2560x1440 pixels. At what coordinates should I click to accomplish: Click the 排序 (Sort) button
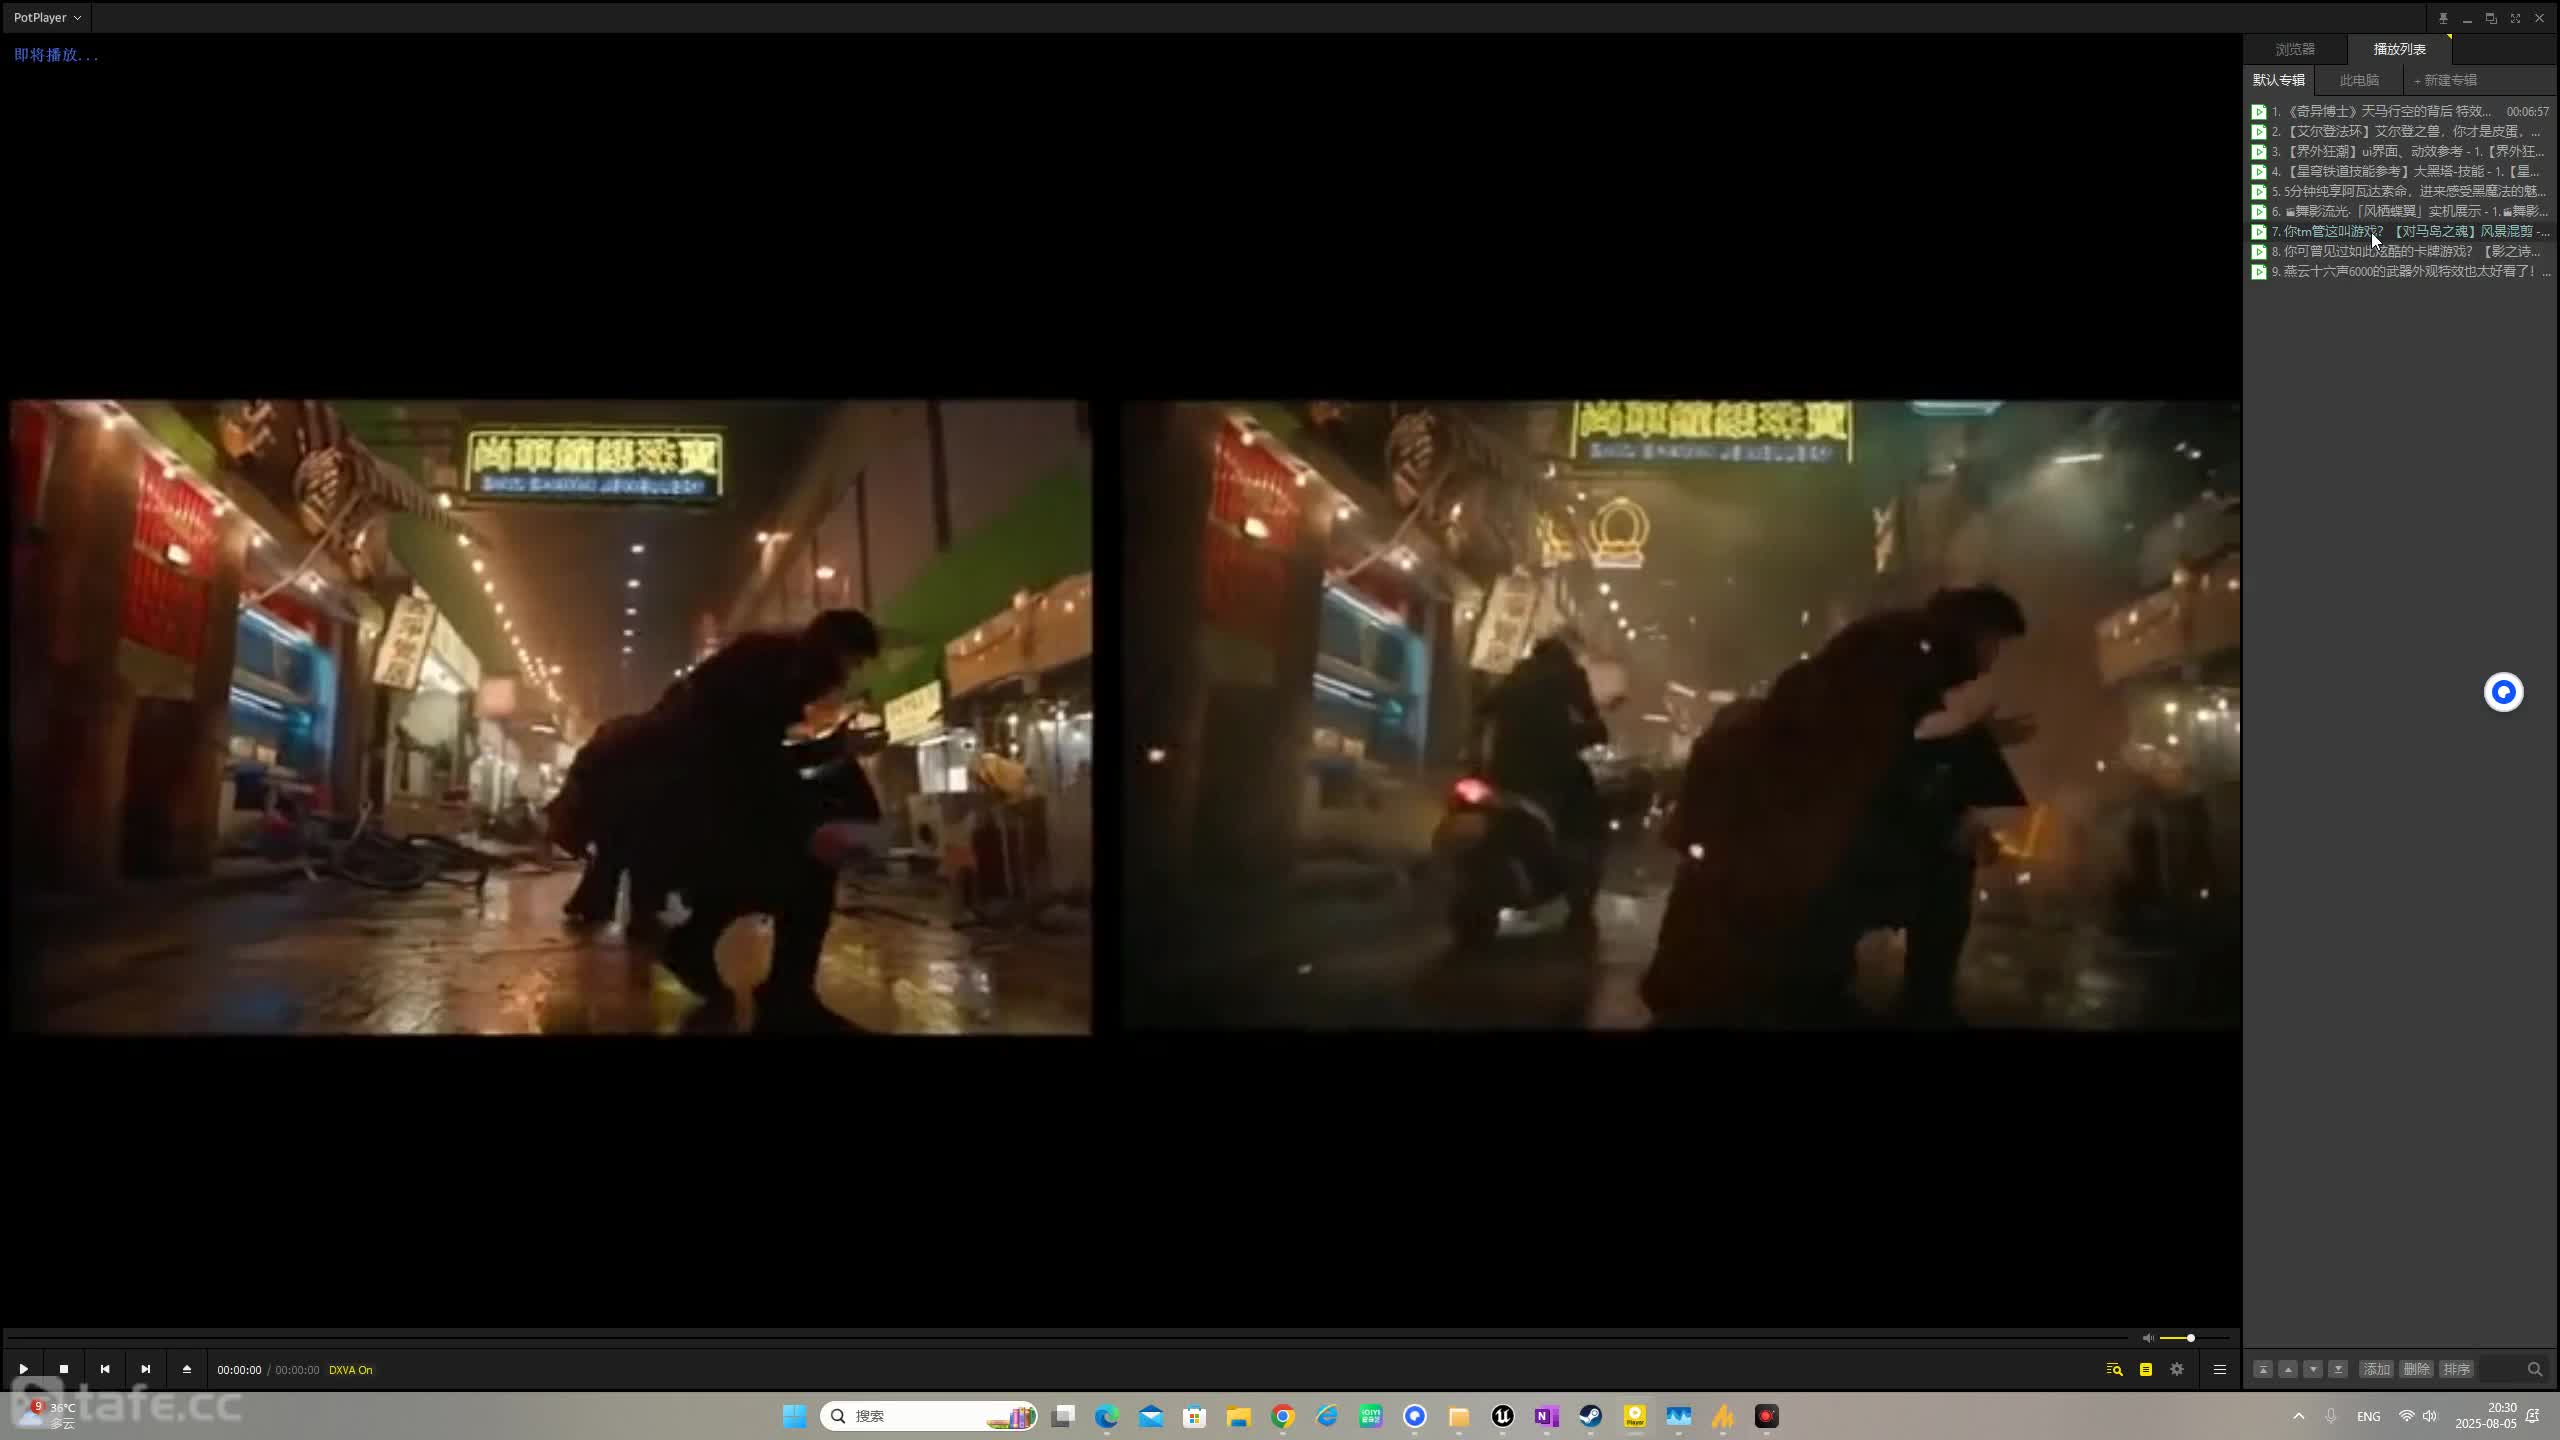[2456, 1370]
